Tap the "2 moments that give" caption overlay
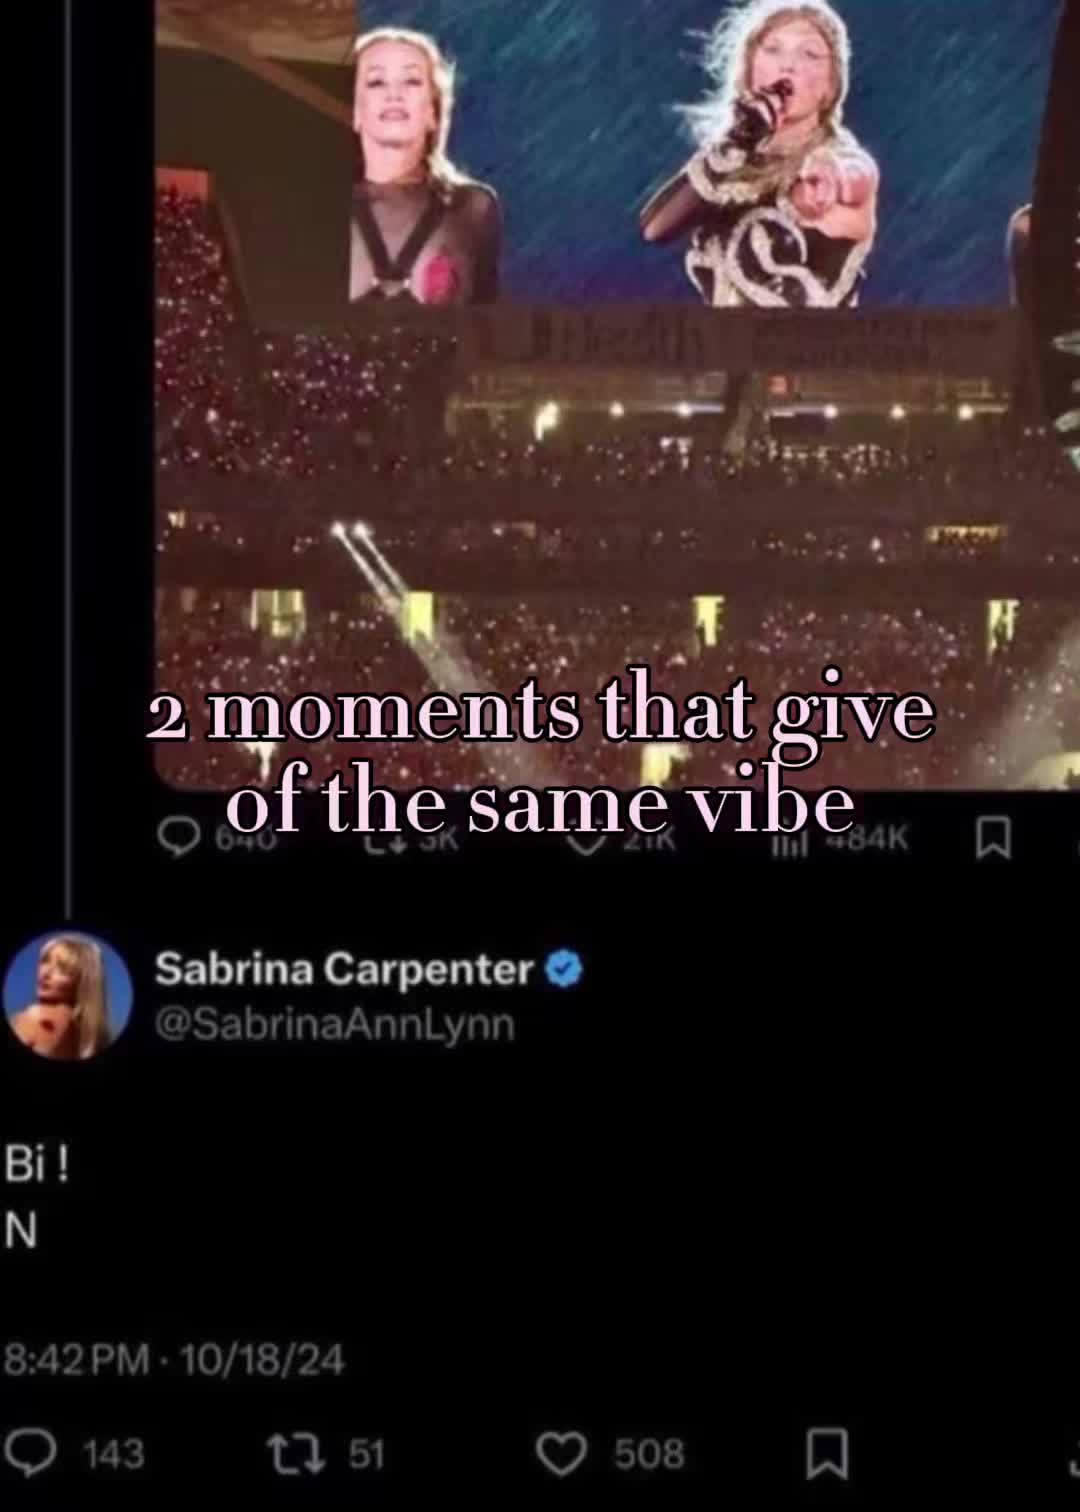 (540, 712)
